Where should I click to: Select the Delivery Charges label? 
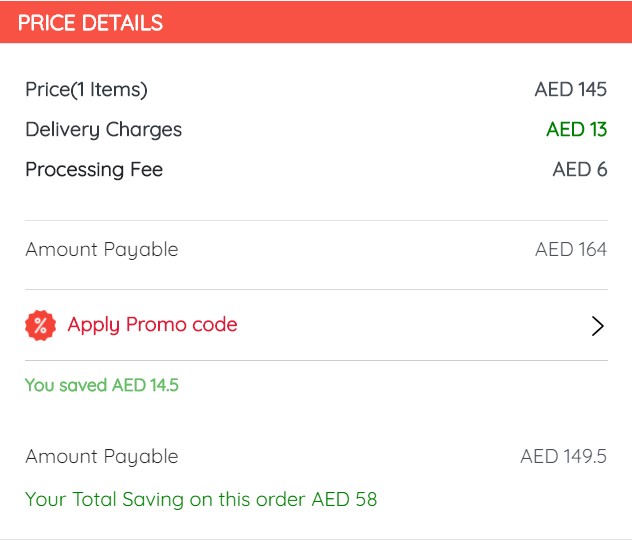103,130
